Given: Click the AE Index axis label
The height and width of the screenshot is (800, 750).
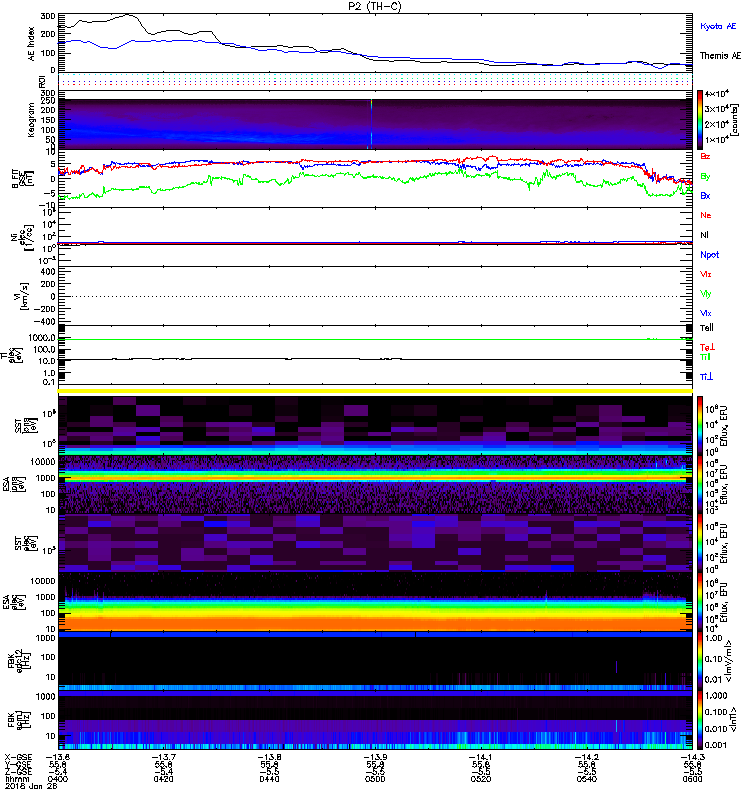Looking at the screenshot, I should coord(32,43).
